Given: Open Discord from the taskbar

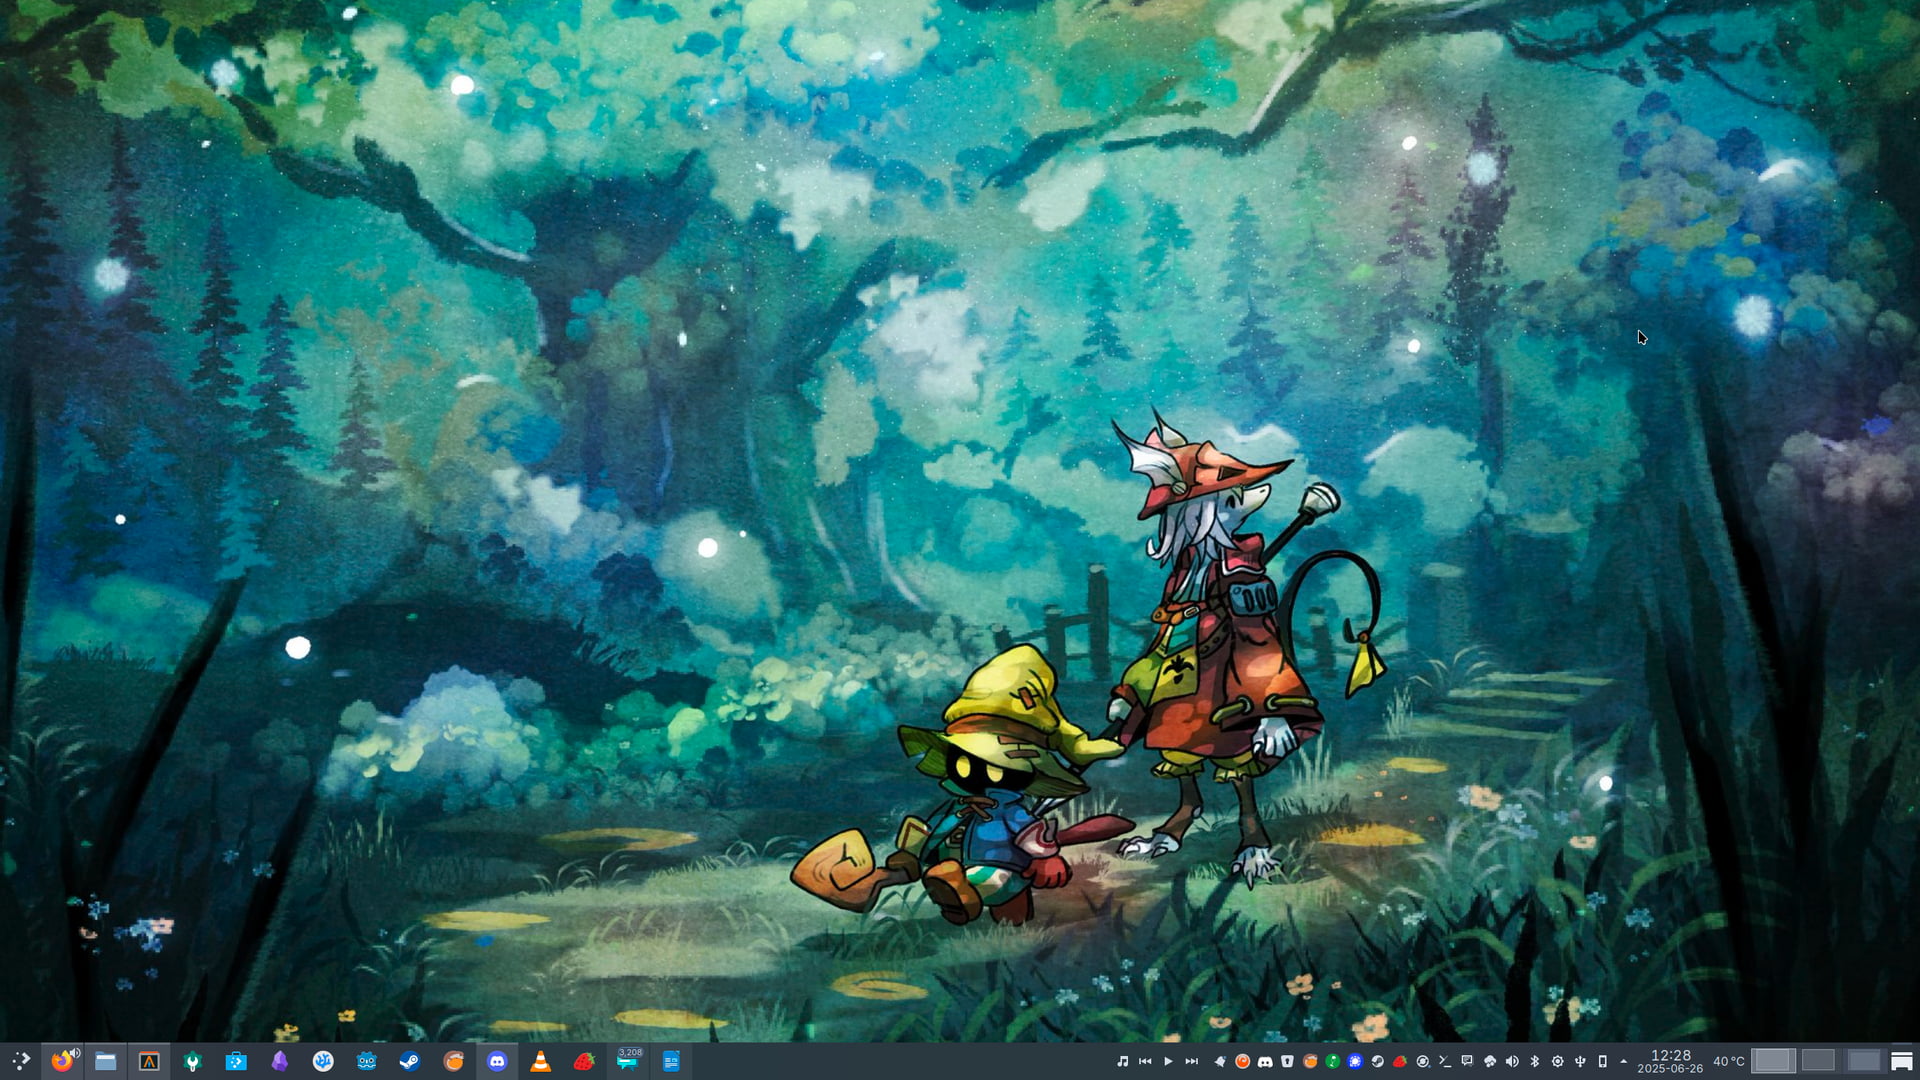Looking at the screenshot, I should coord(497,1061).
